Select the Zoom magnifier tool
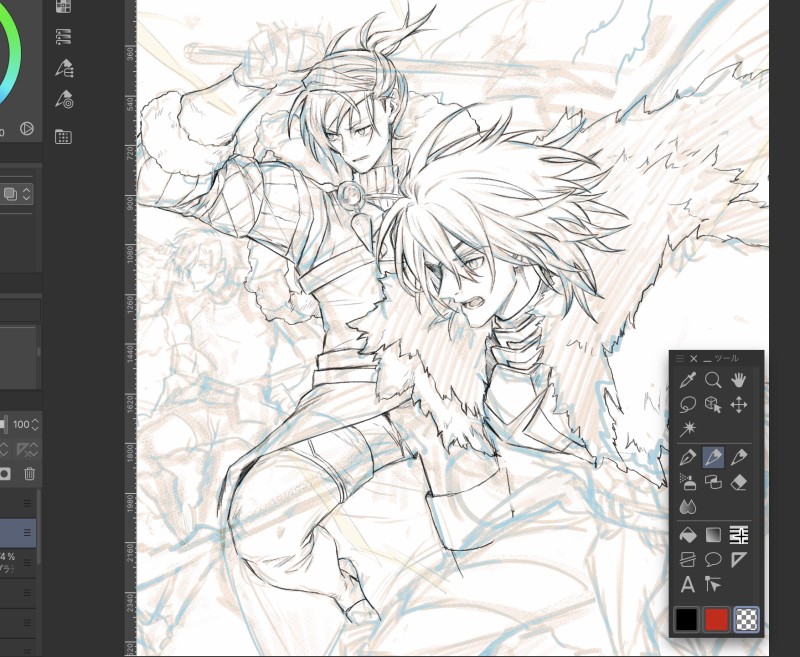The image size is (800, 657). point(713,380)
